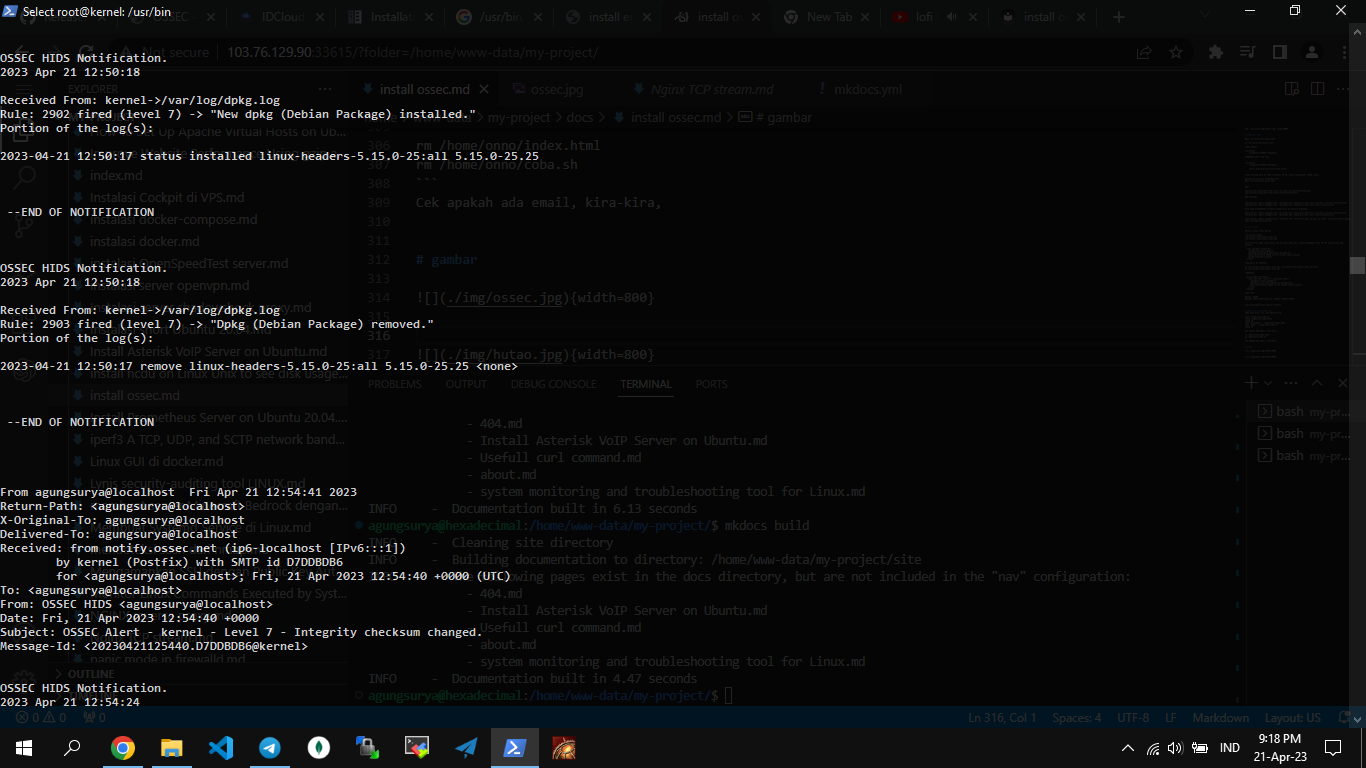Click the Windows Start button
The image size is (1366, 768).
(x=24, y=747)
